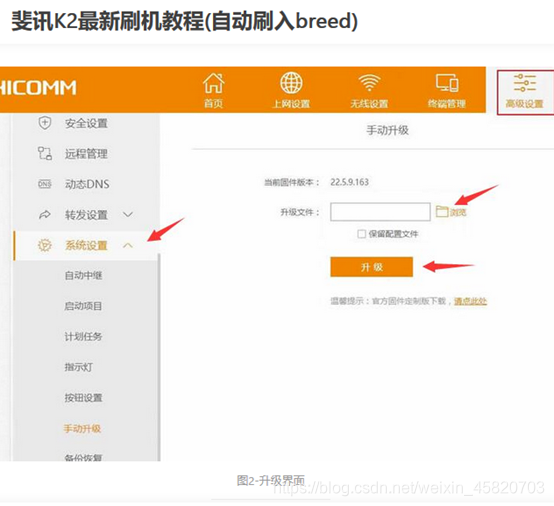Open the 上网设置 globe icon

[x=291, y=83]
